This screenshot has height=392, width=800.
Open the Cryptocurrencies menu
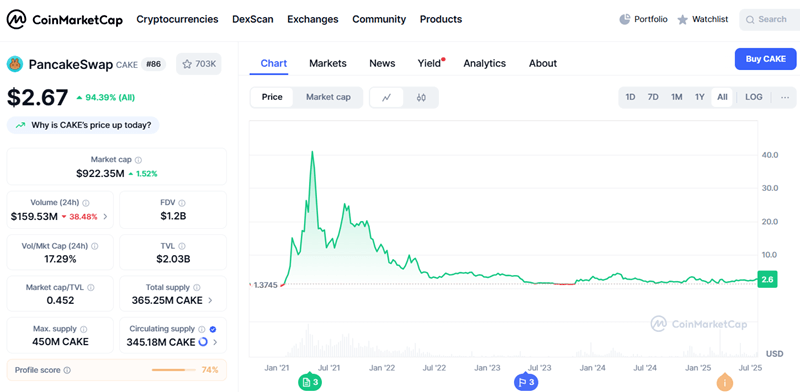[x=177, y=19]
